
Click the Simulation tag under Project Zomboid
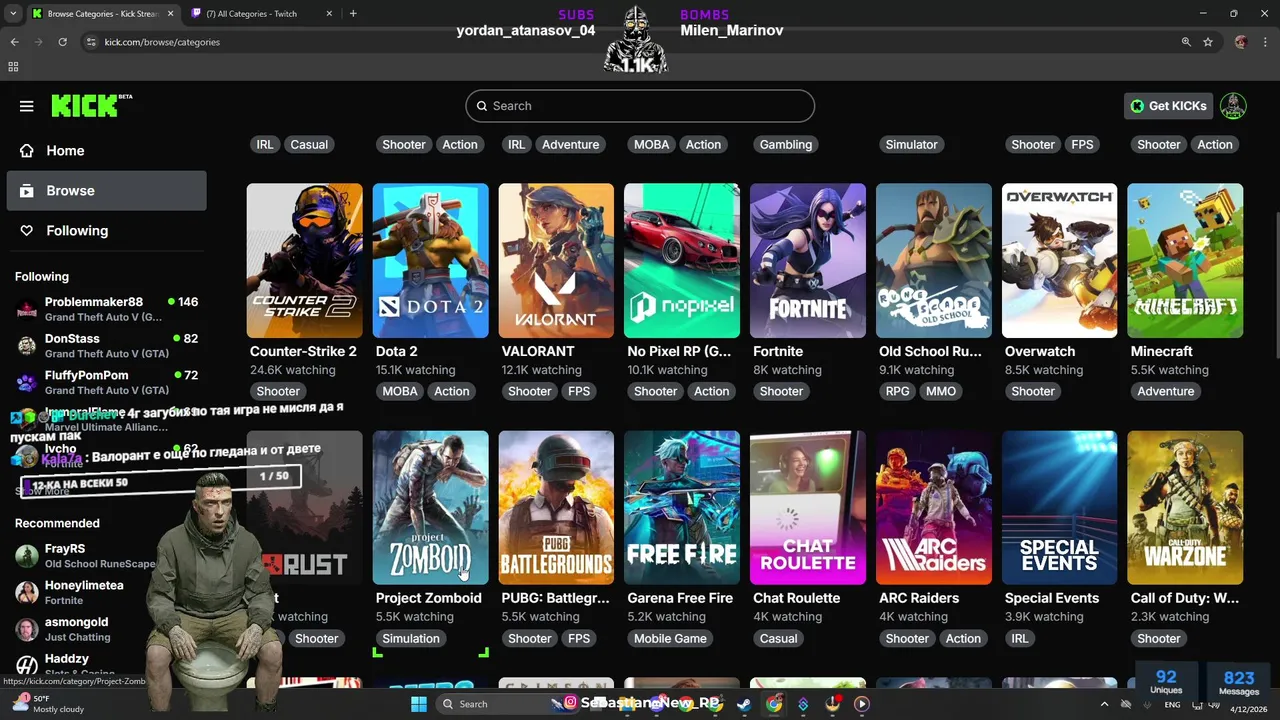click(x=411, y=638)
